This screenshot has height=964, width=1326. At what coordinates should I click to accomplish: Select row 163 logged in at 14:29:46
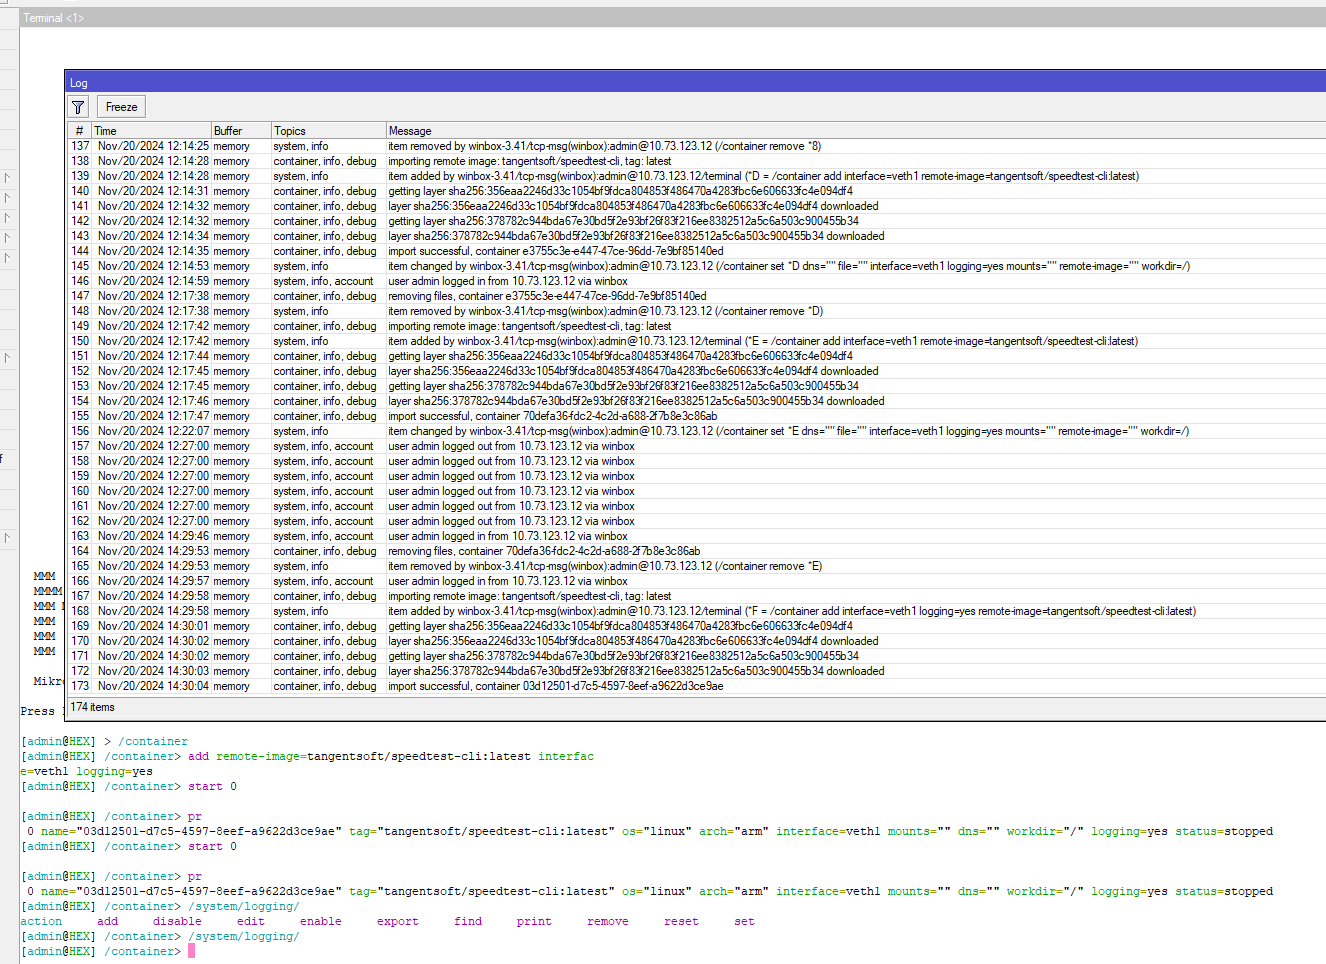[x=697, y=536]
